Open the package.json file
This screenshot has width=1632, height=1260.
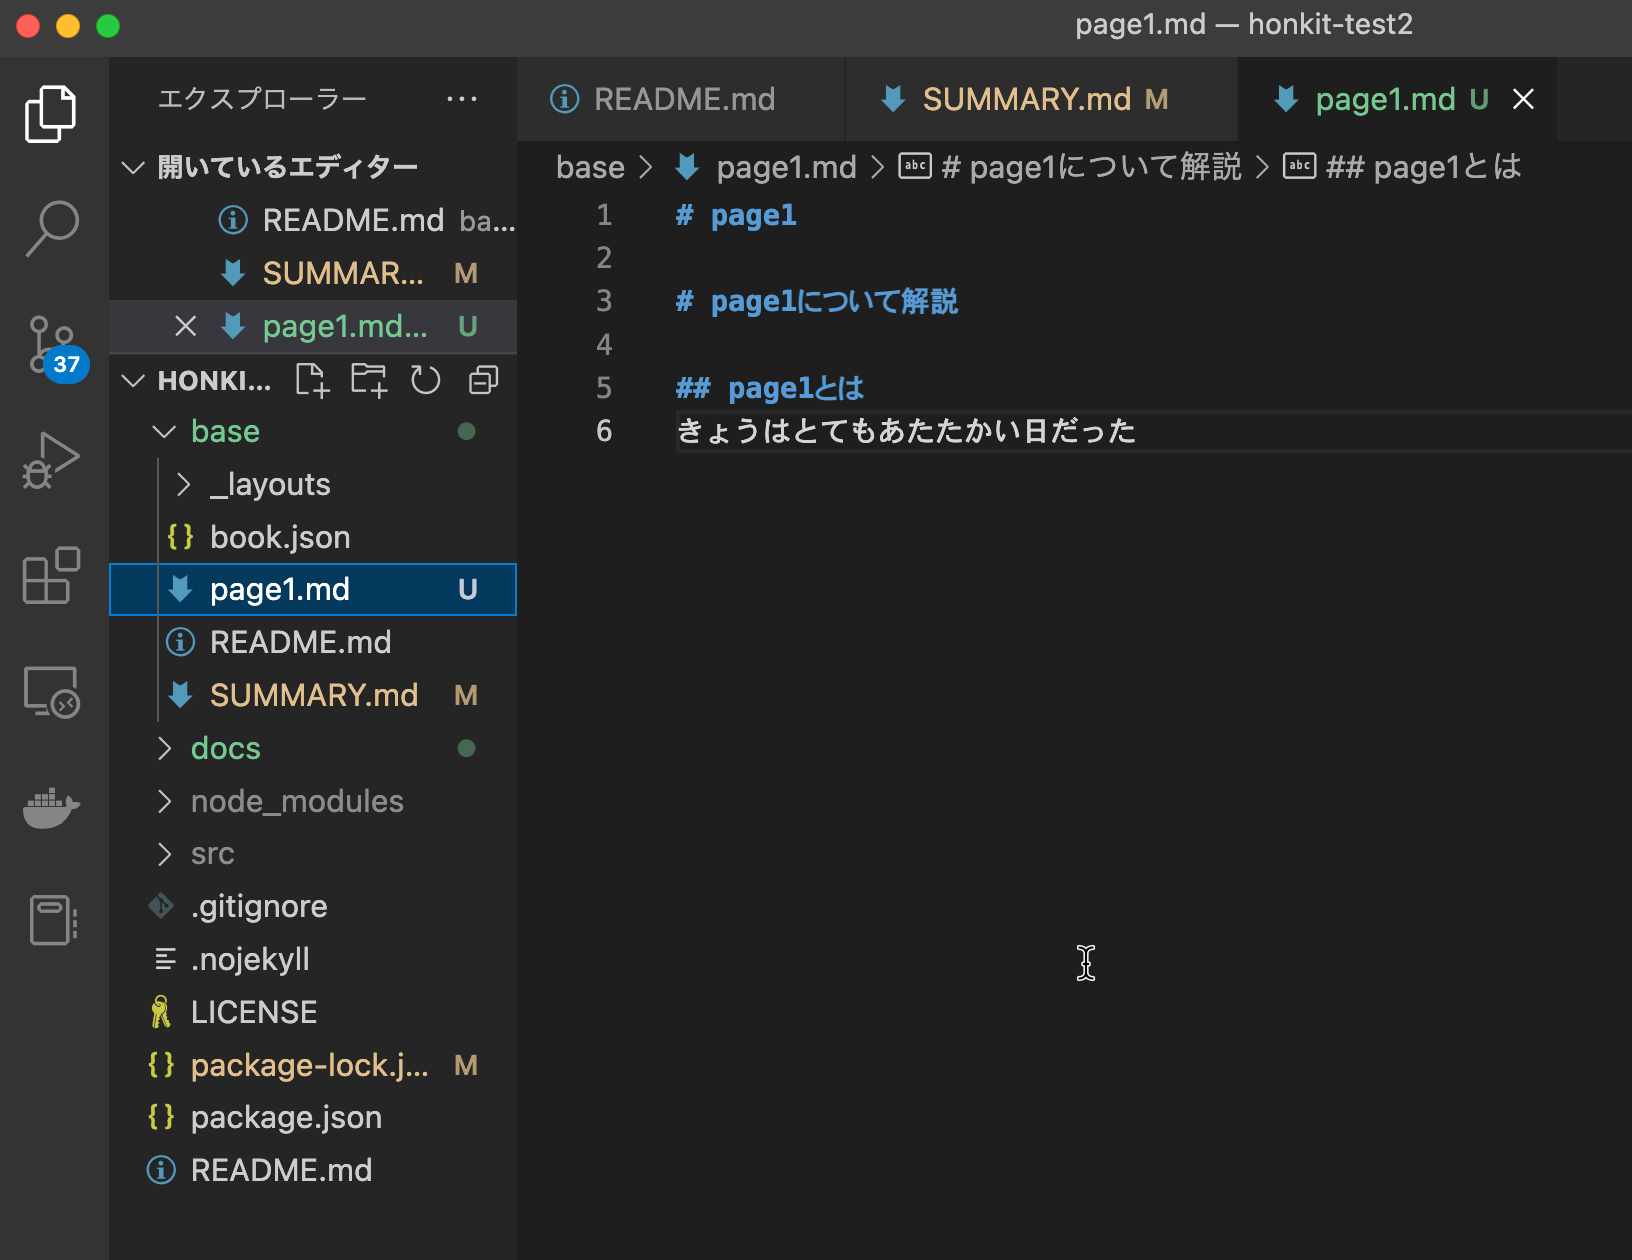[313, 1117]
